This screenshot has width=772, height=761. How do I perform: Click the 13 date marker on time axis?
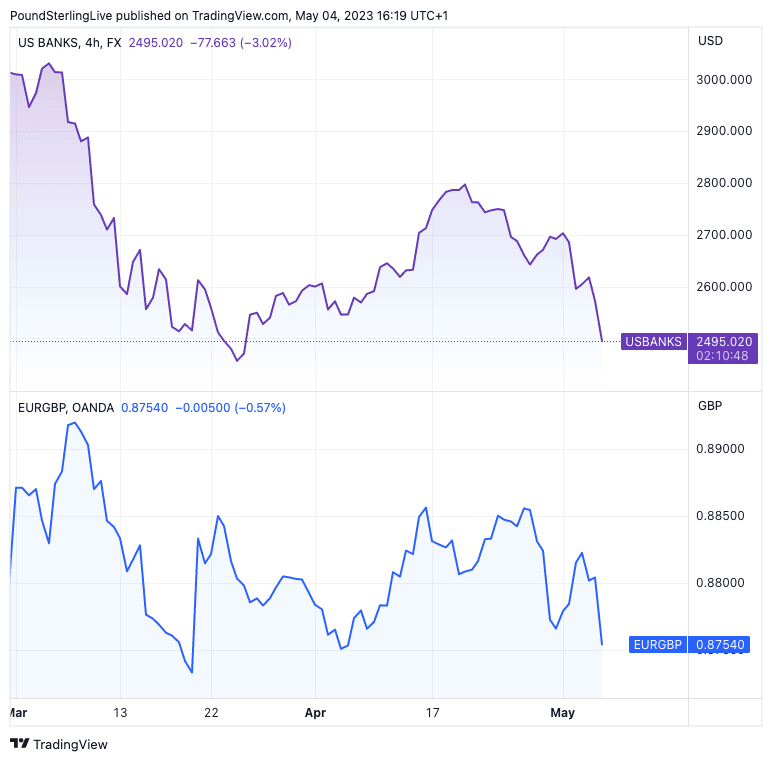pos(120,713)
